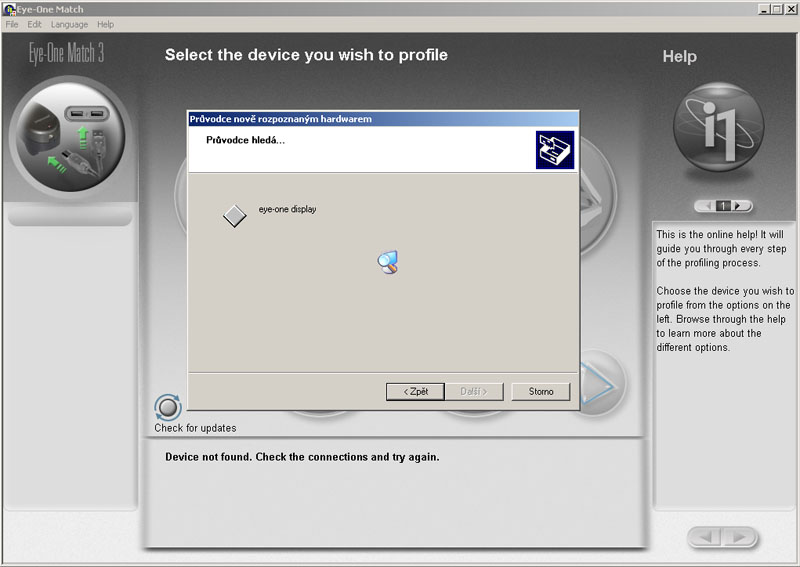Click the i1 logo sphere in Help
Viewport: 800px width, 567px height.
click(x=718, y=126)
